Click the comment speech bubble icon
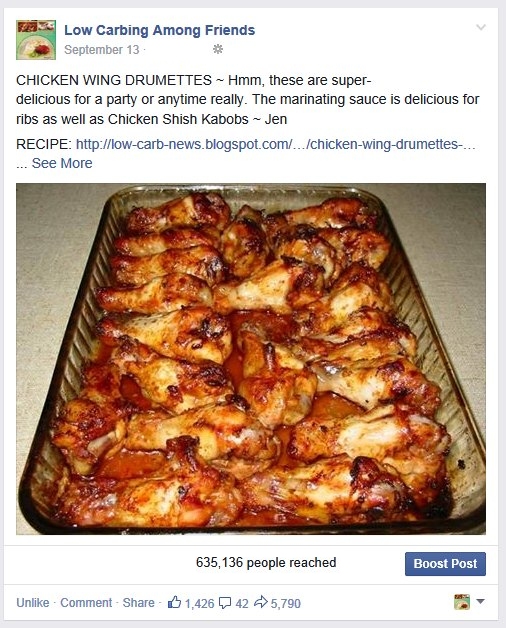Viewport: 506px width, 628px height. pos(225,602)
